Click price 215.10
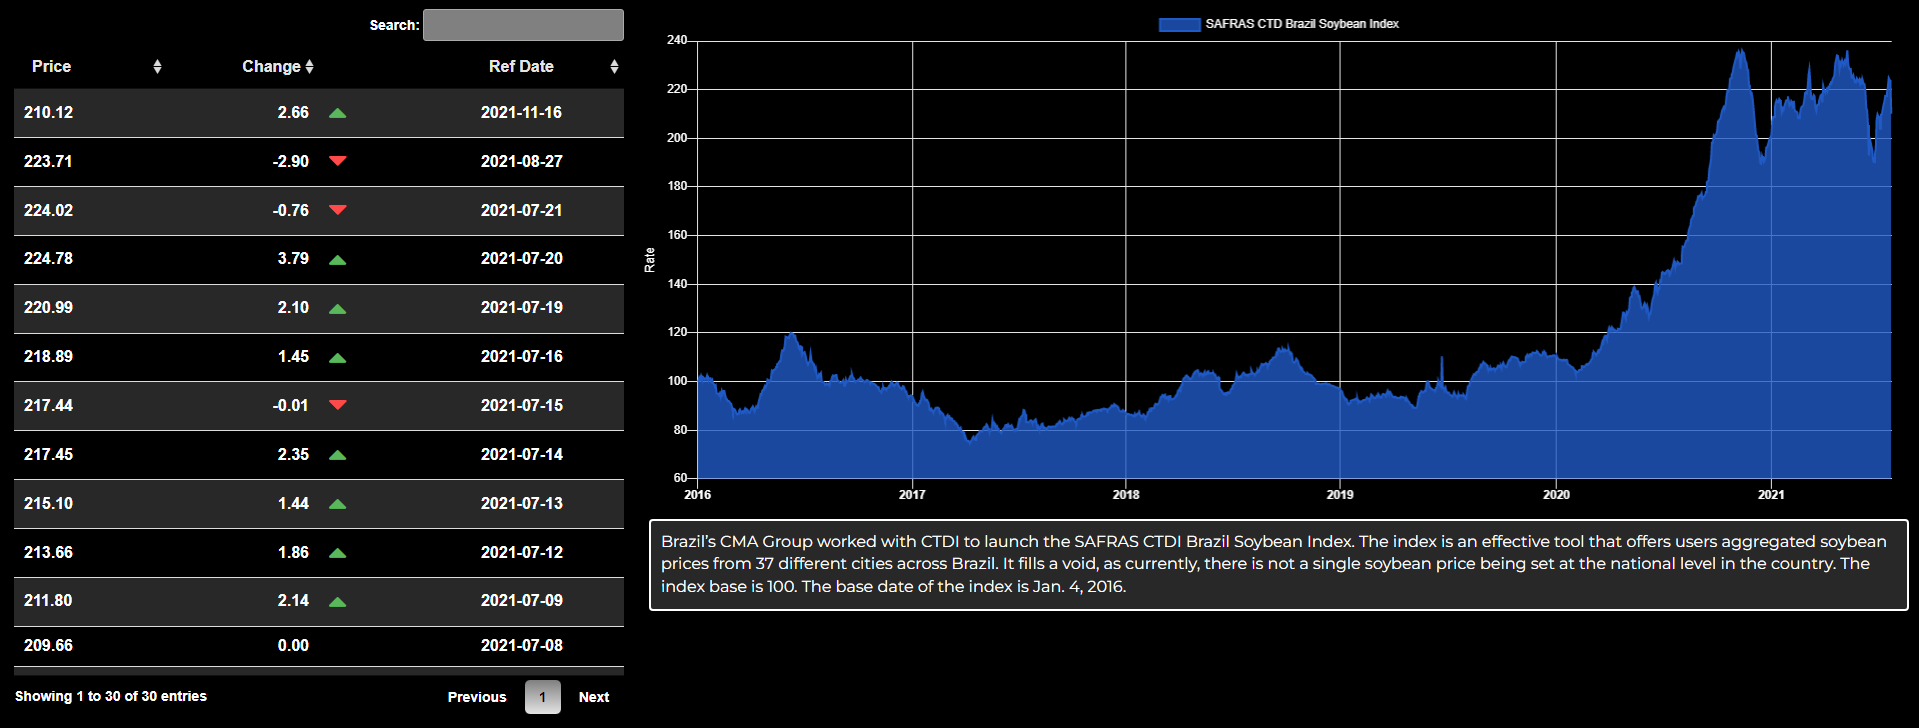The height and width of the screenshot is (728, 1919). tap(48, 503)
